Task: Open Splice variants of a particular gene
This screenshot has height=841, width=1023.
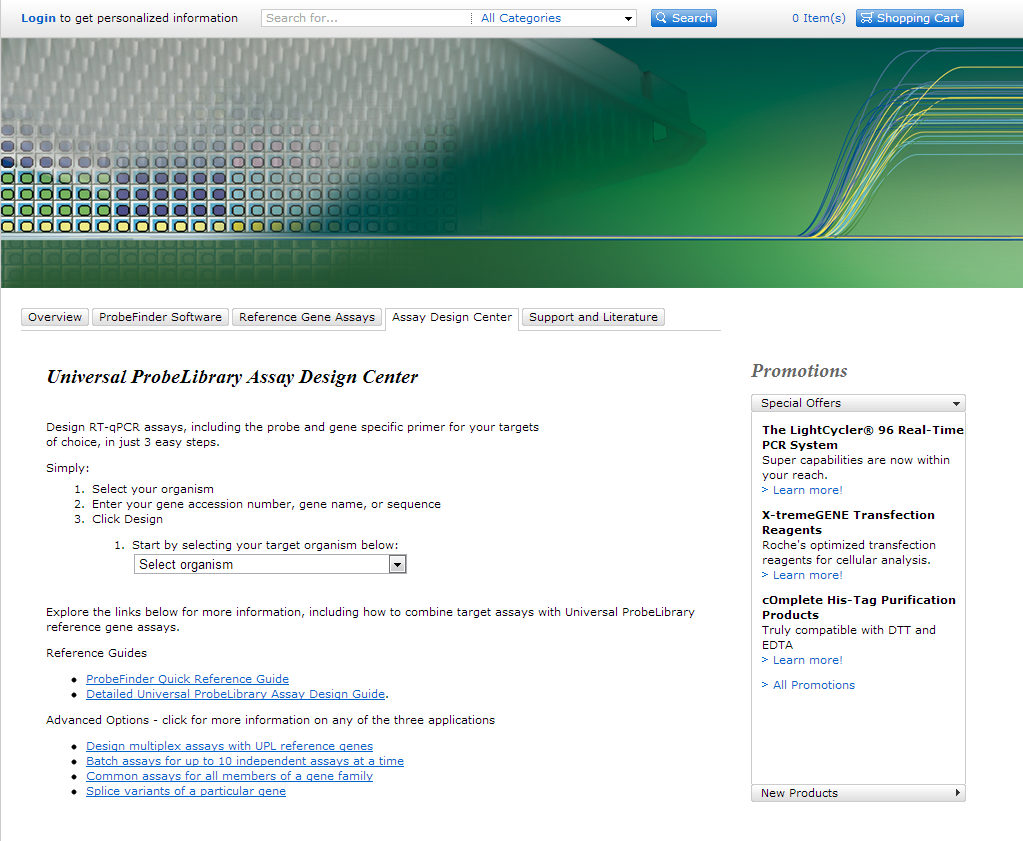Action: [x=186, y=791]
